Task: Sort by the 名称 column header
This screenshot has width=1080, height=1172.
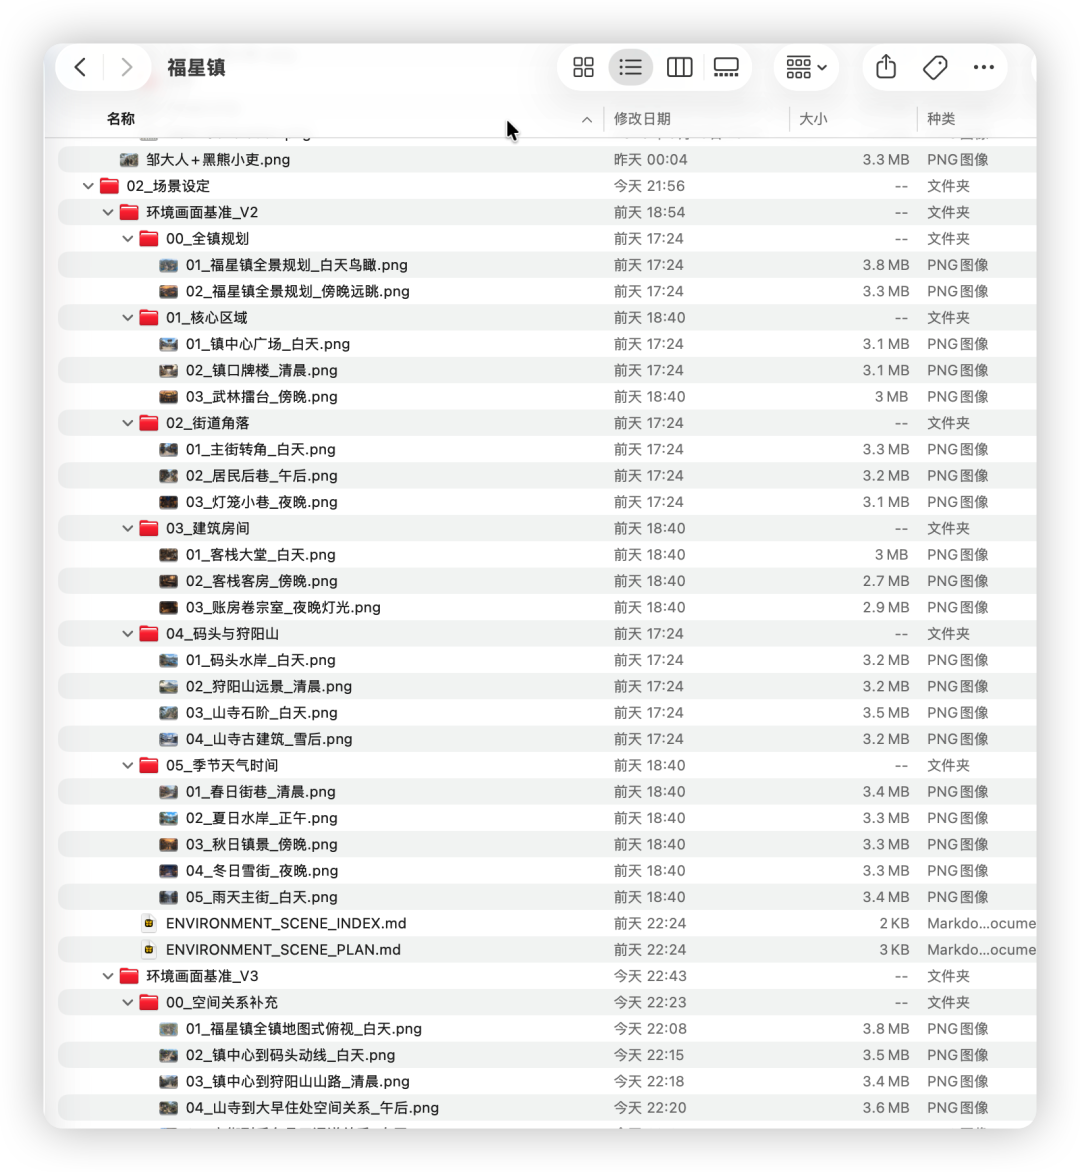Action: click(x=121, y=119)
